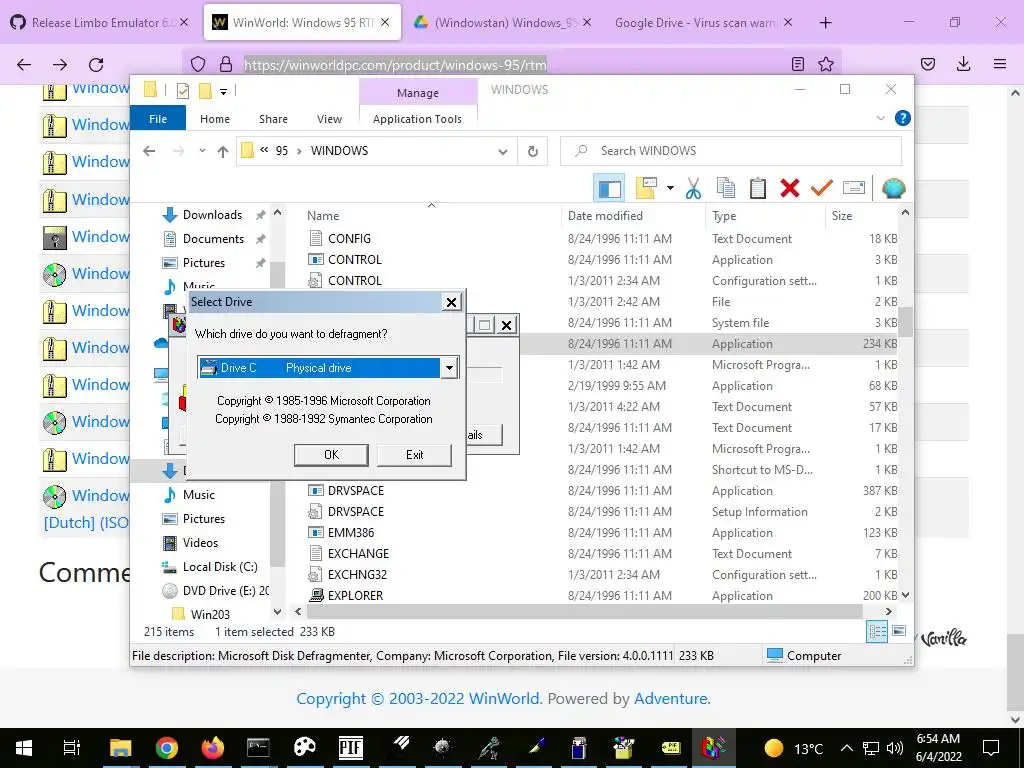Screen dimensions: 1024x768
Task: Click the red X Delete icon
Action: click(x=790, y=188)
